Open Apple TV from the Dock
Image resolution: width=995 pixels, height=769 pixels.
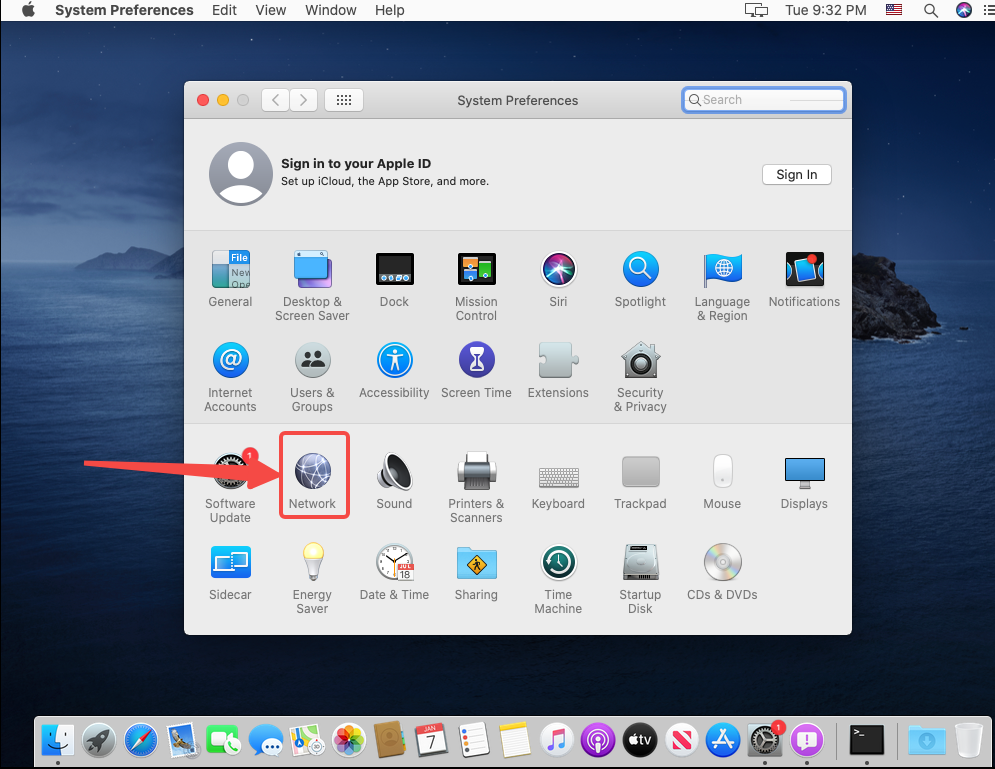[640, 740]
